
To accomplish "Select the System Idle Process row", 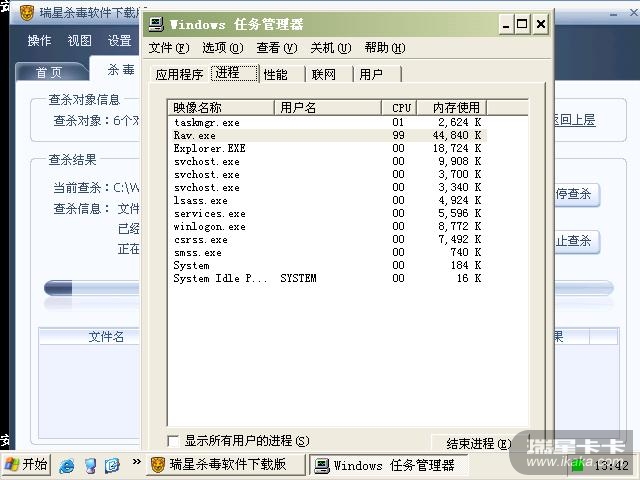I will (x=327, y=279).
